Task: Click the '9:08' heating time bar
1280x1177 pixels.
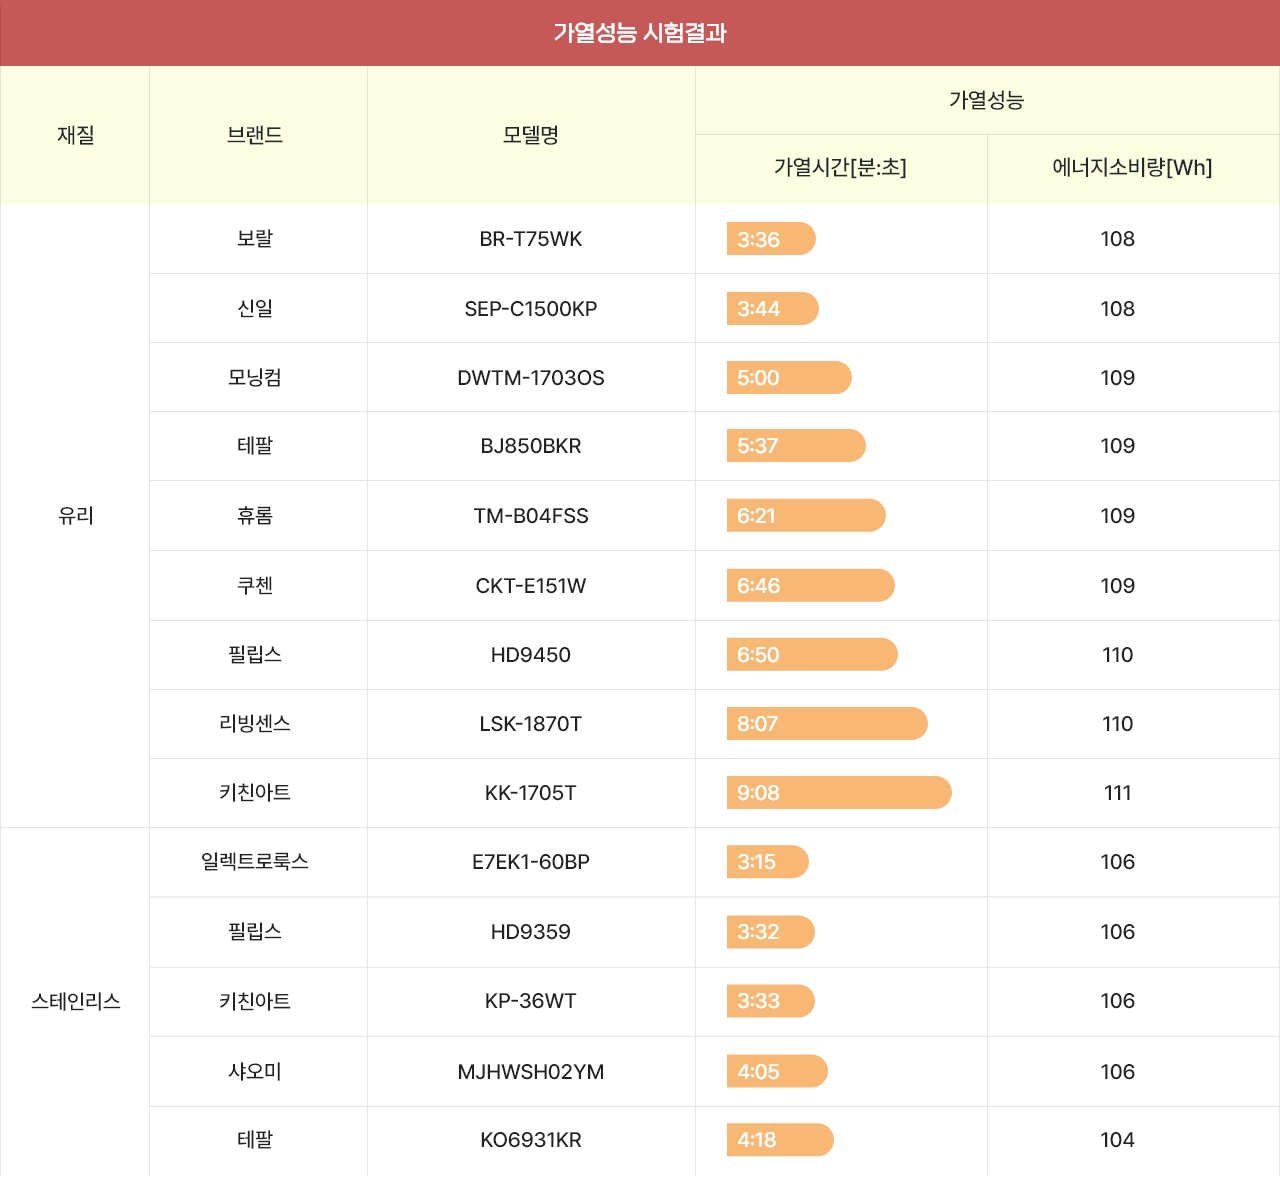Action: click(839, 793)
